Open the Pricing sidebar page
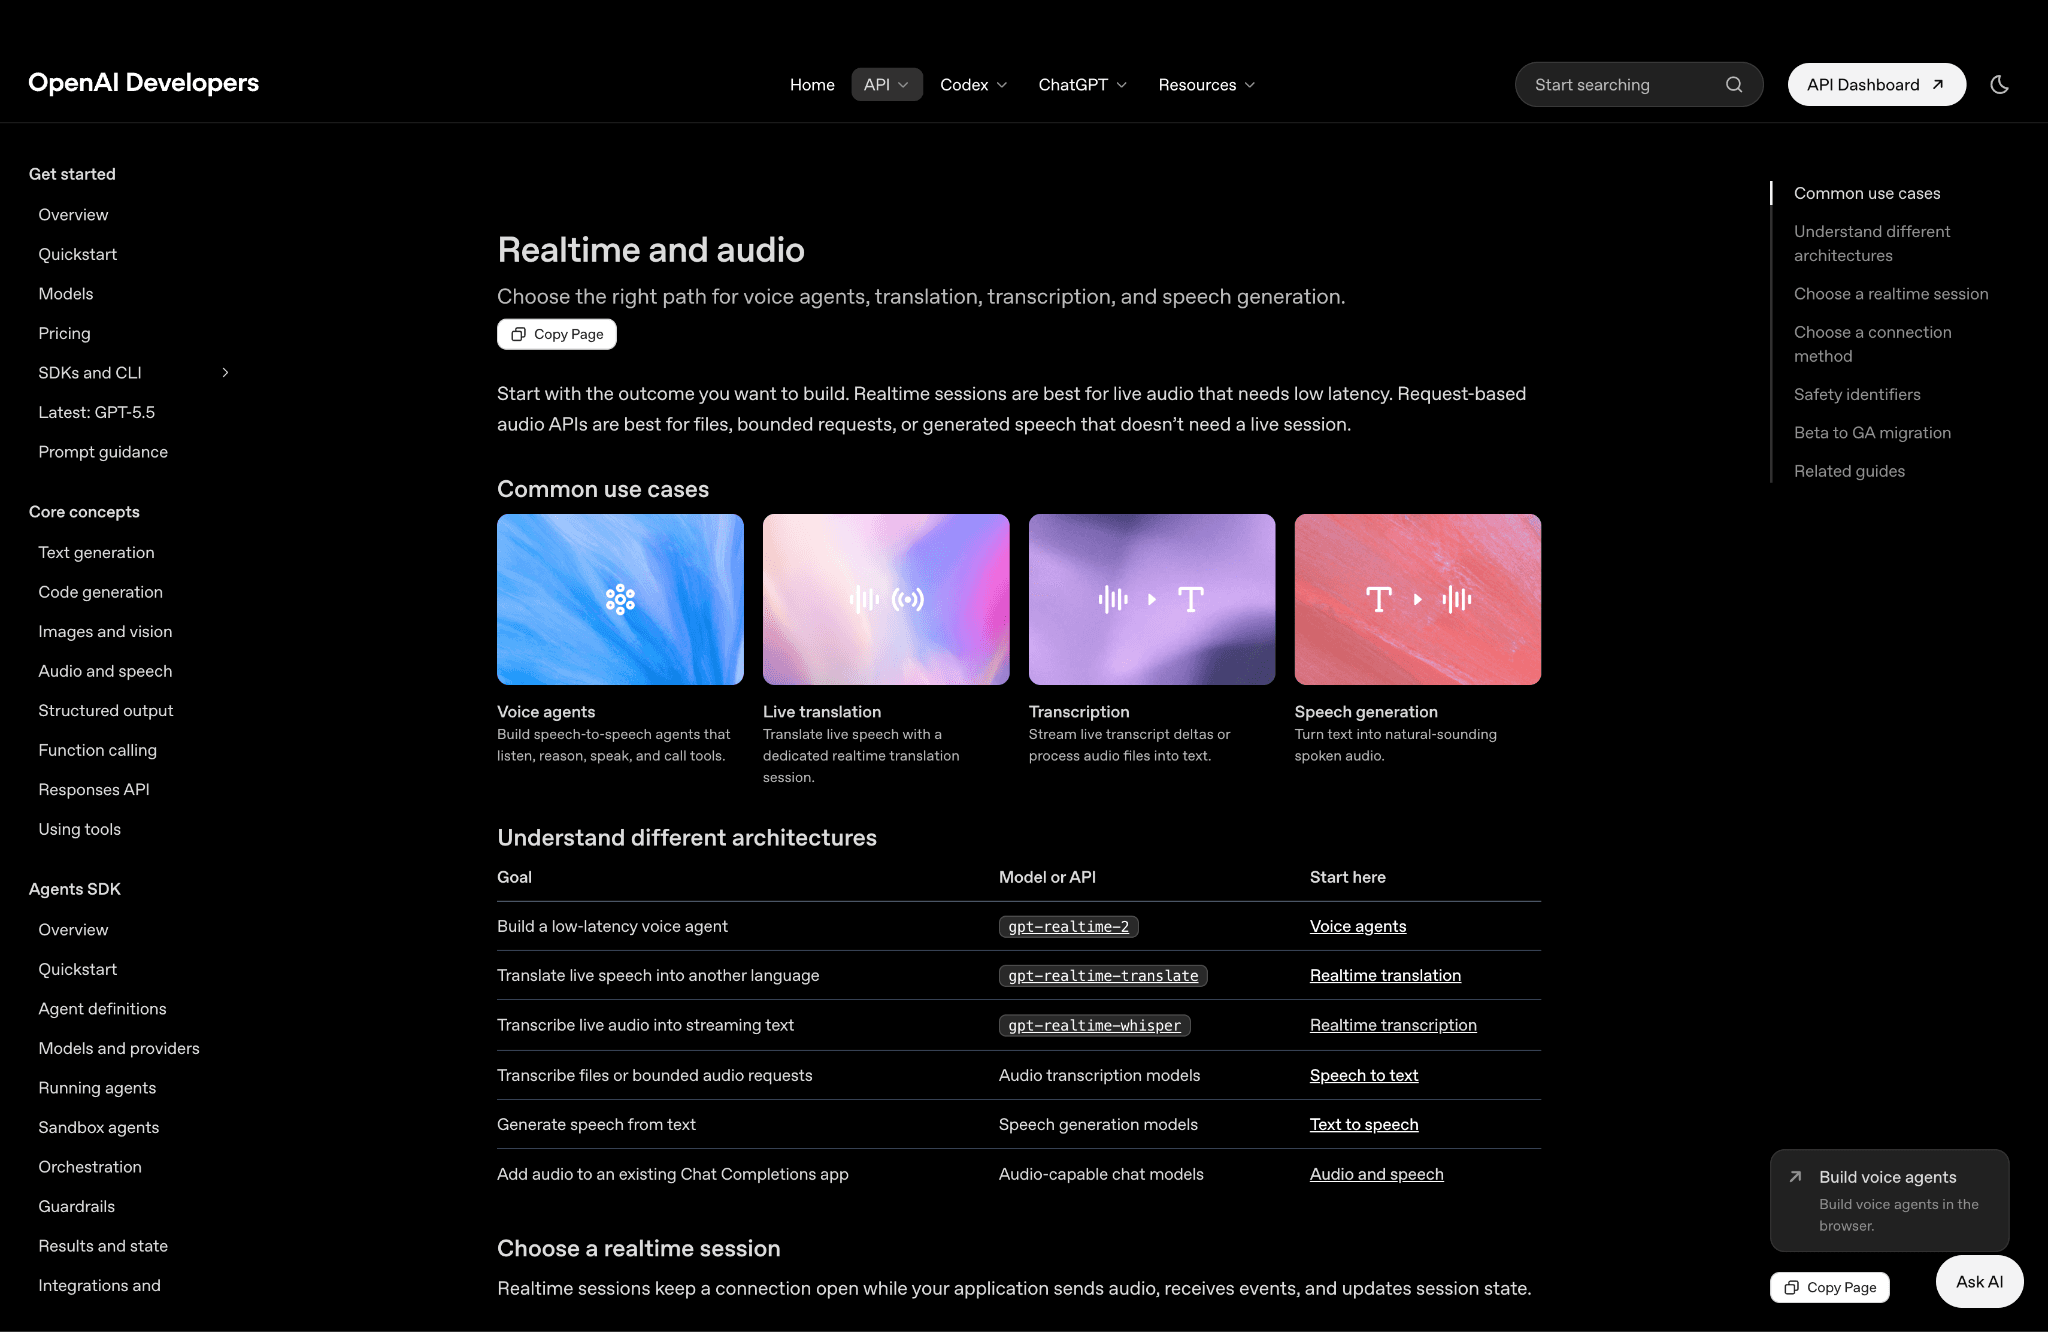The image size is (2048, 1332). point(64,334)
